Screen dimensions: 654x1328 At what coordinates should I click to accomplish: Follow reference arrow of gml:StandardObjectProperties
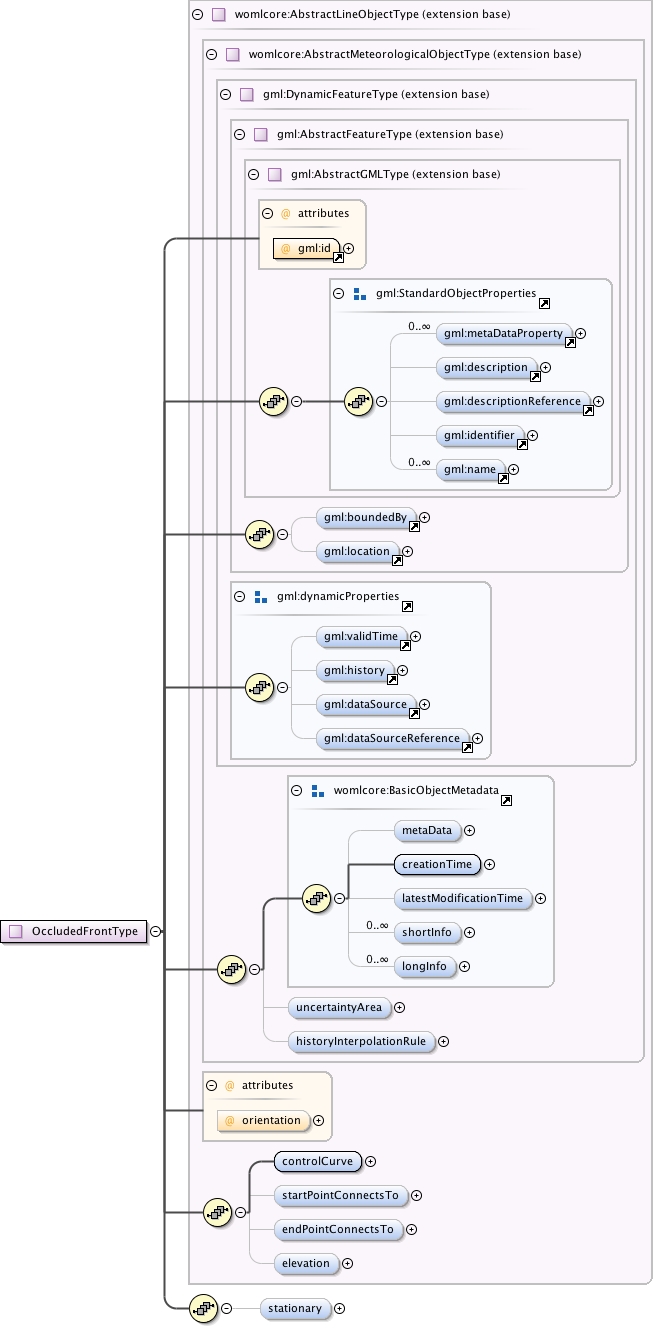(x=544, y=303)
